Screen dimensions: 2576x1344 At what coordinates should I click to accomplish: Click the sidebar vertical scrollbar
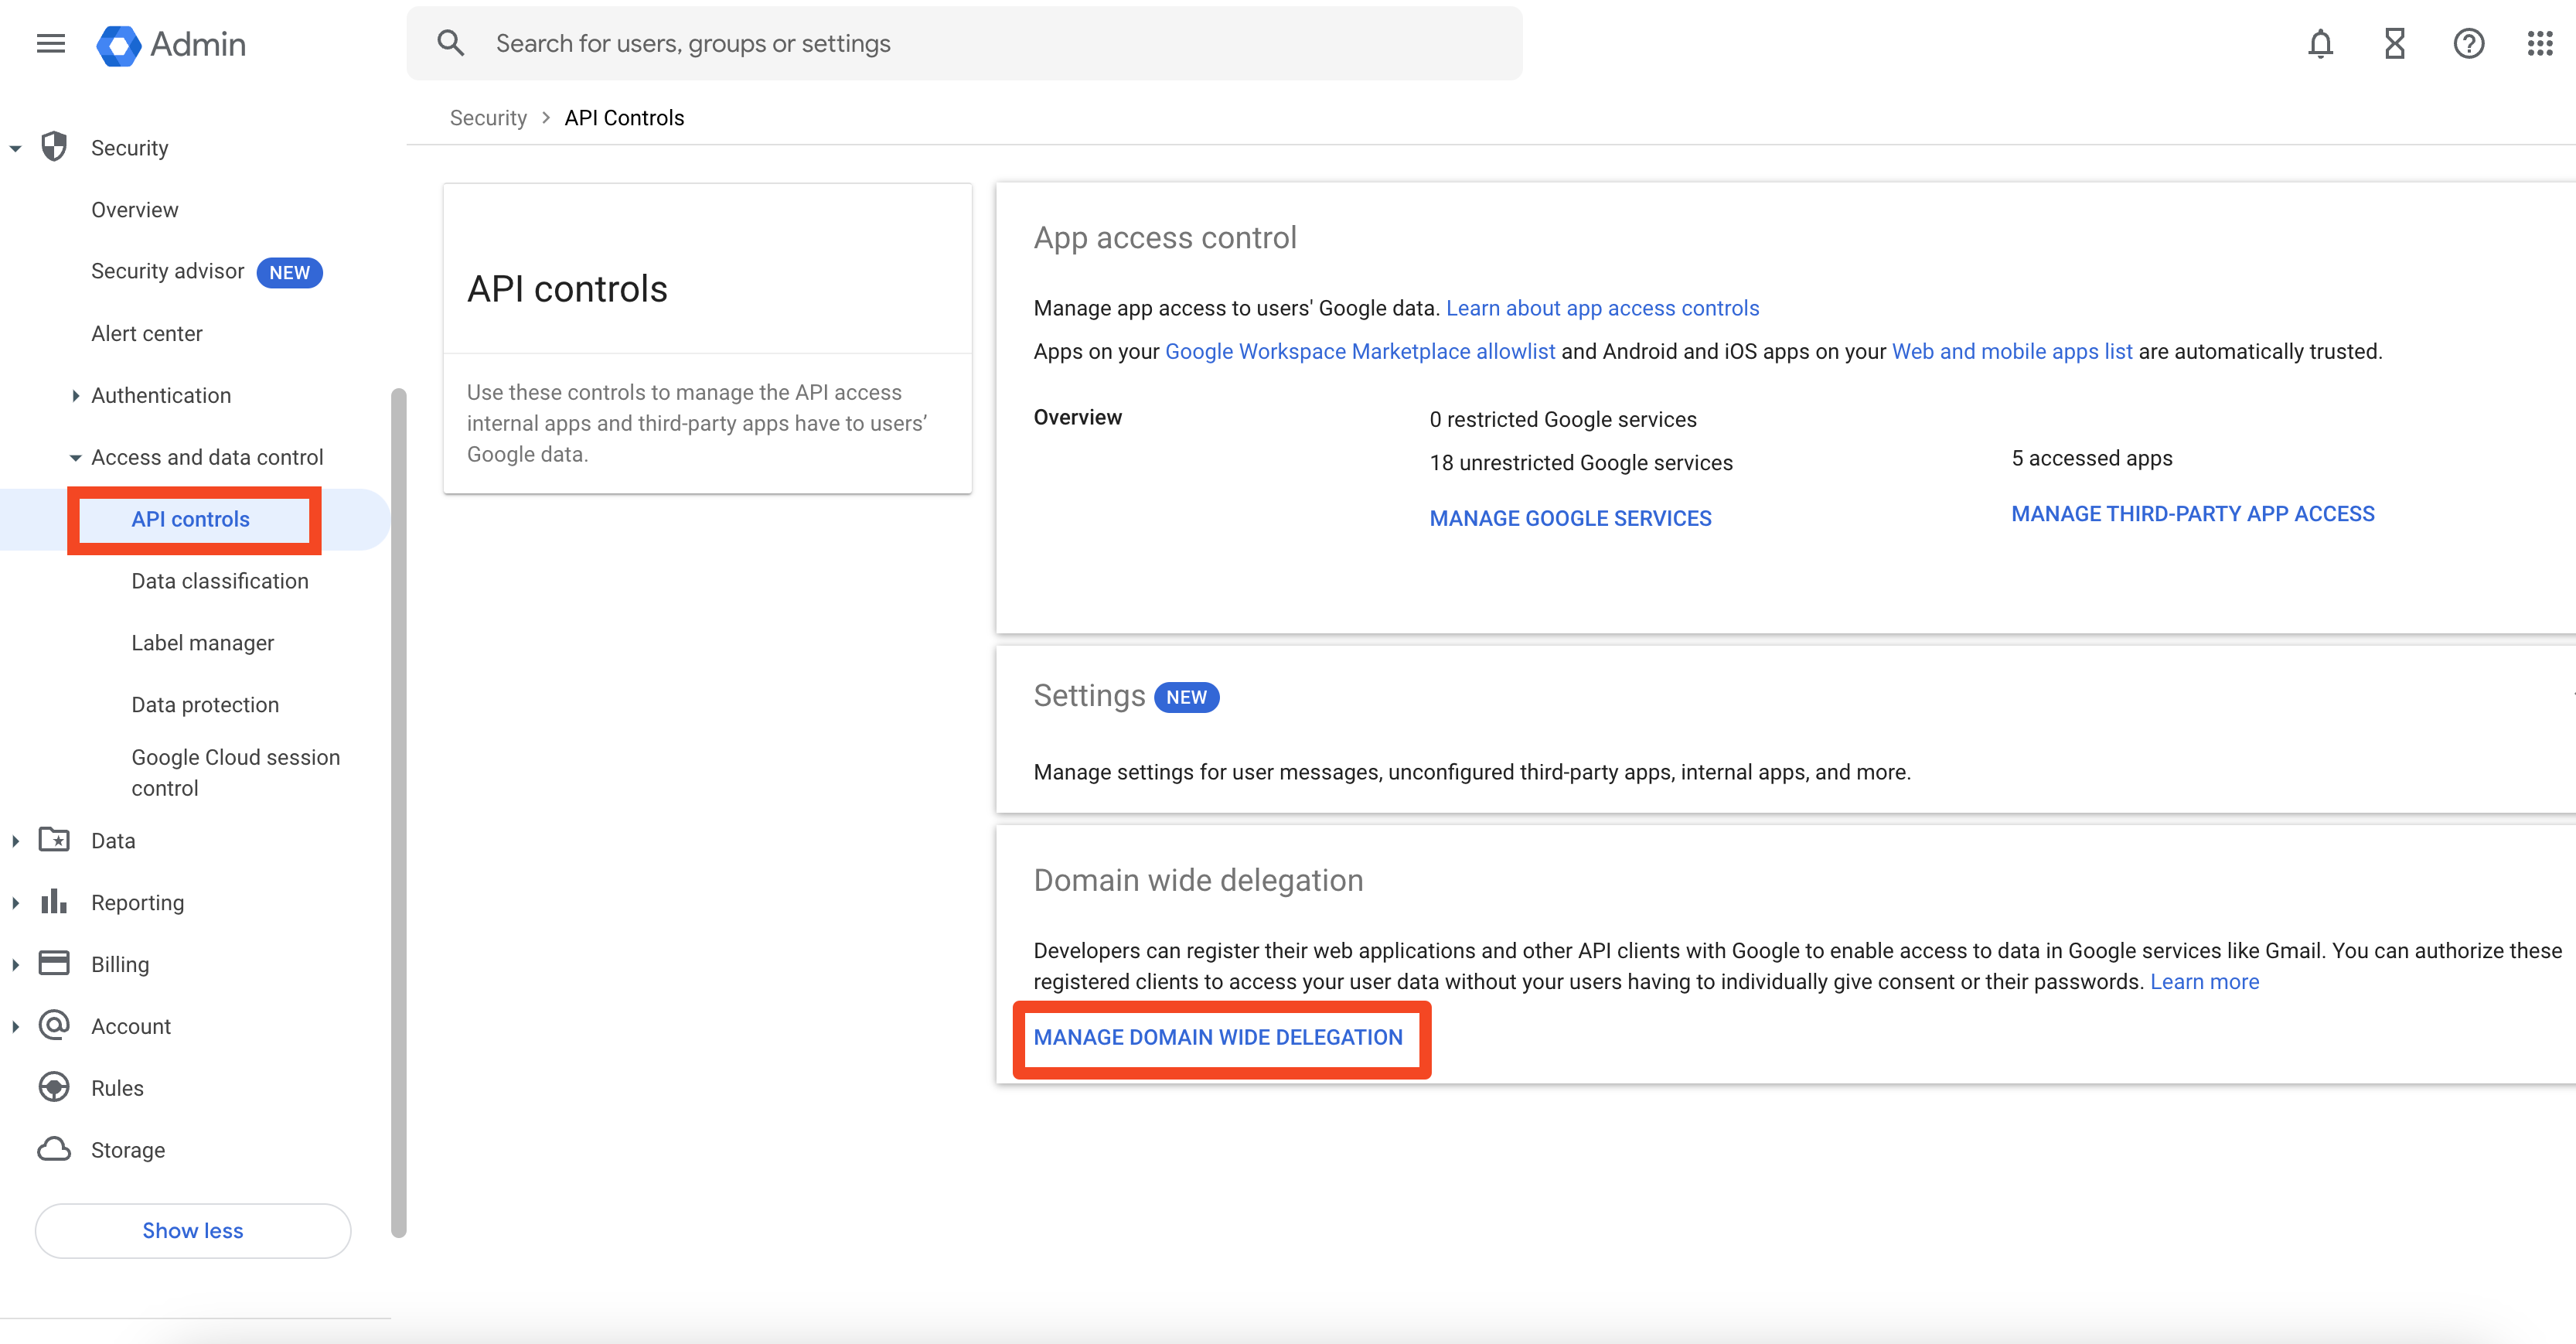coord(399,812)
